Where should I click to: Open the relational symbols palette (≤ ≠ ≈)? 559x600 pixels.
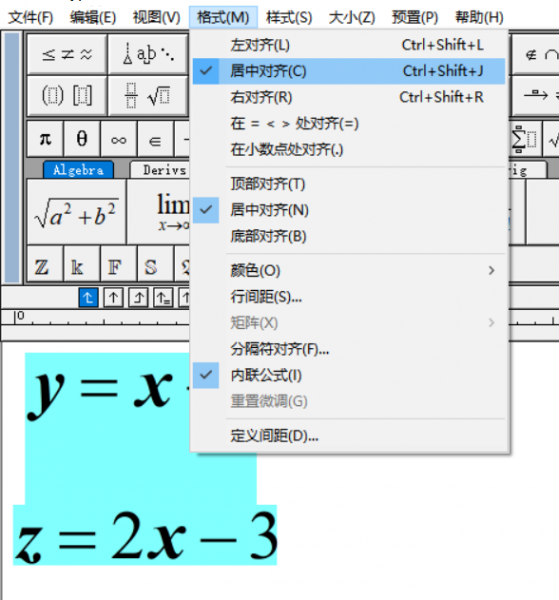pos(67,54)
